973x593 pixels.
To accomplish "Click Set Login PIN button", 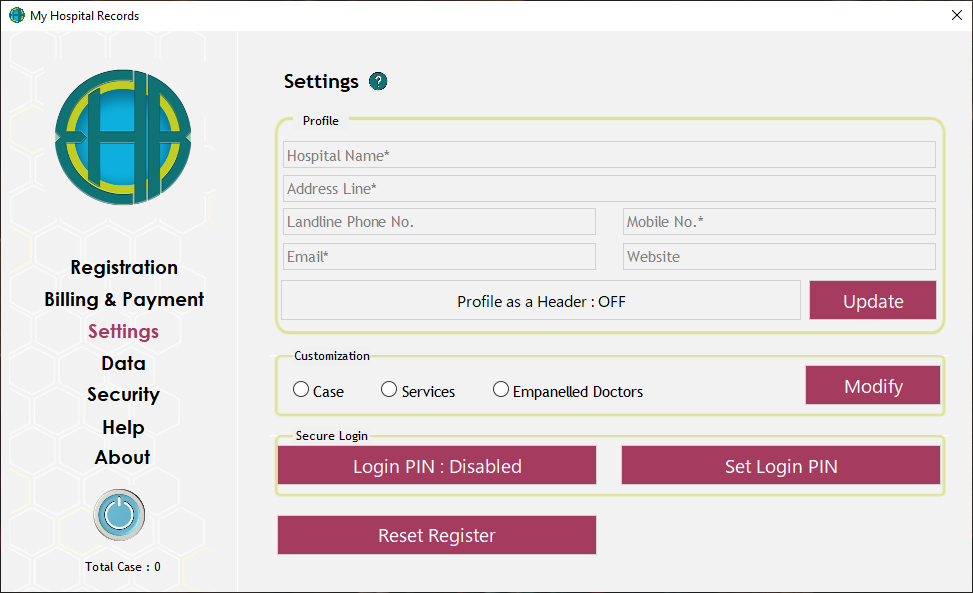I will coord(780,466).
